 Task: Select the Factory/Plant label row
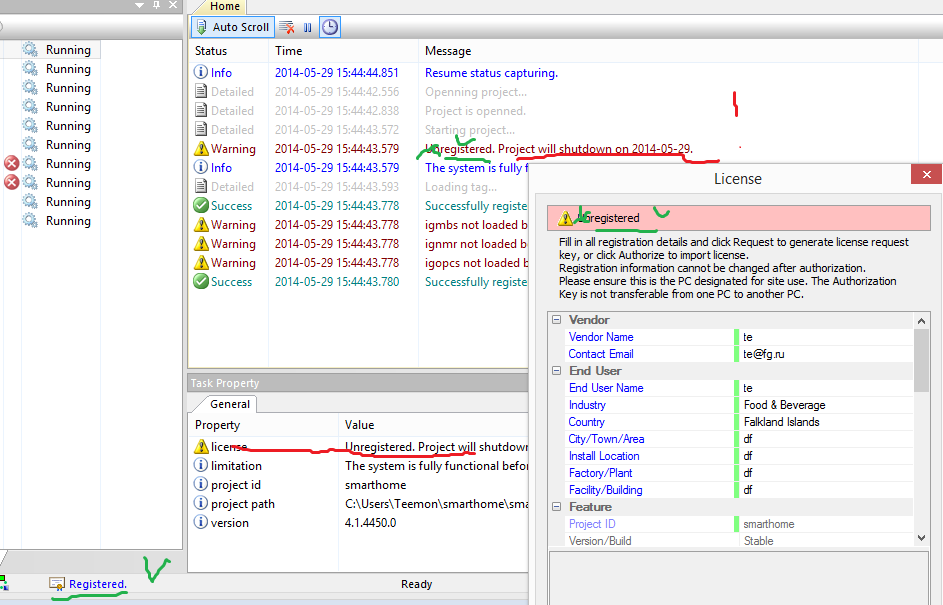point(600,473)
